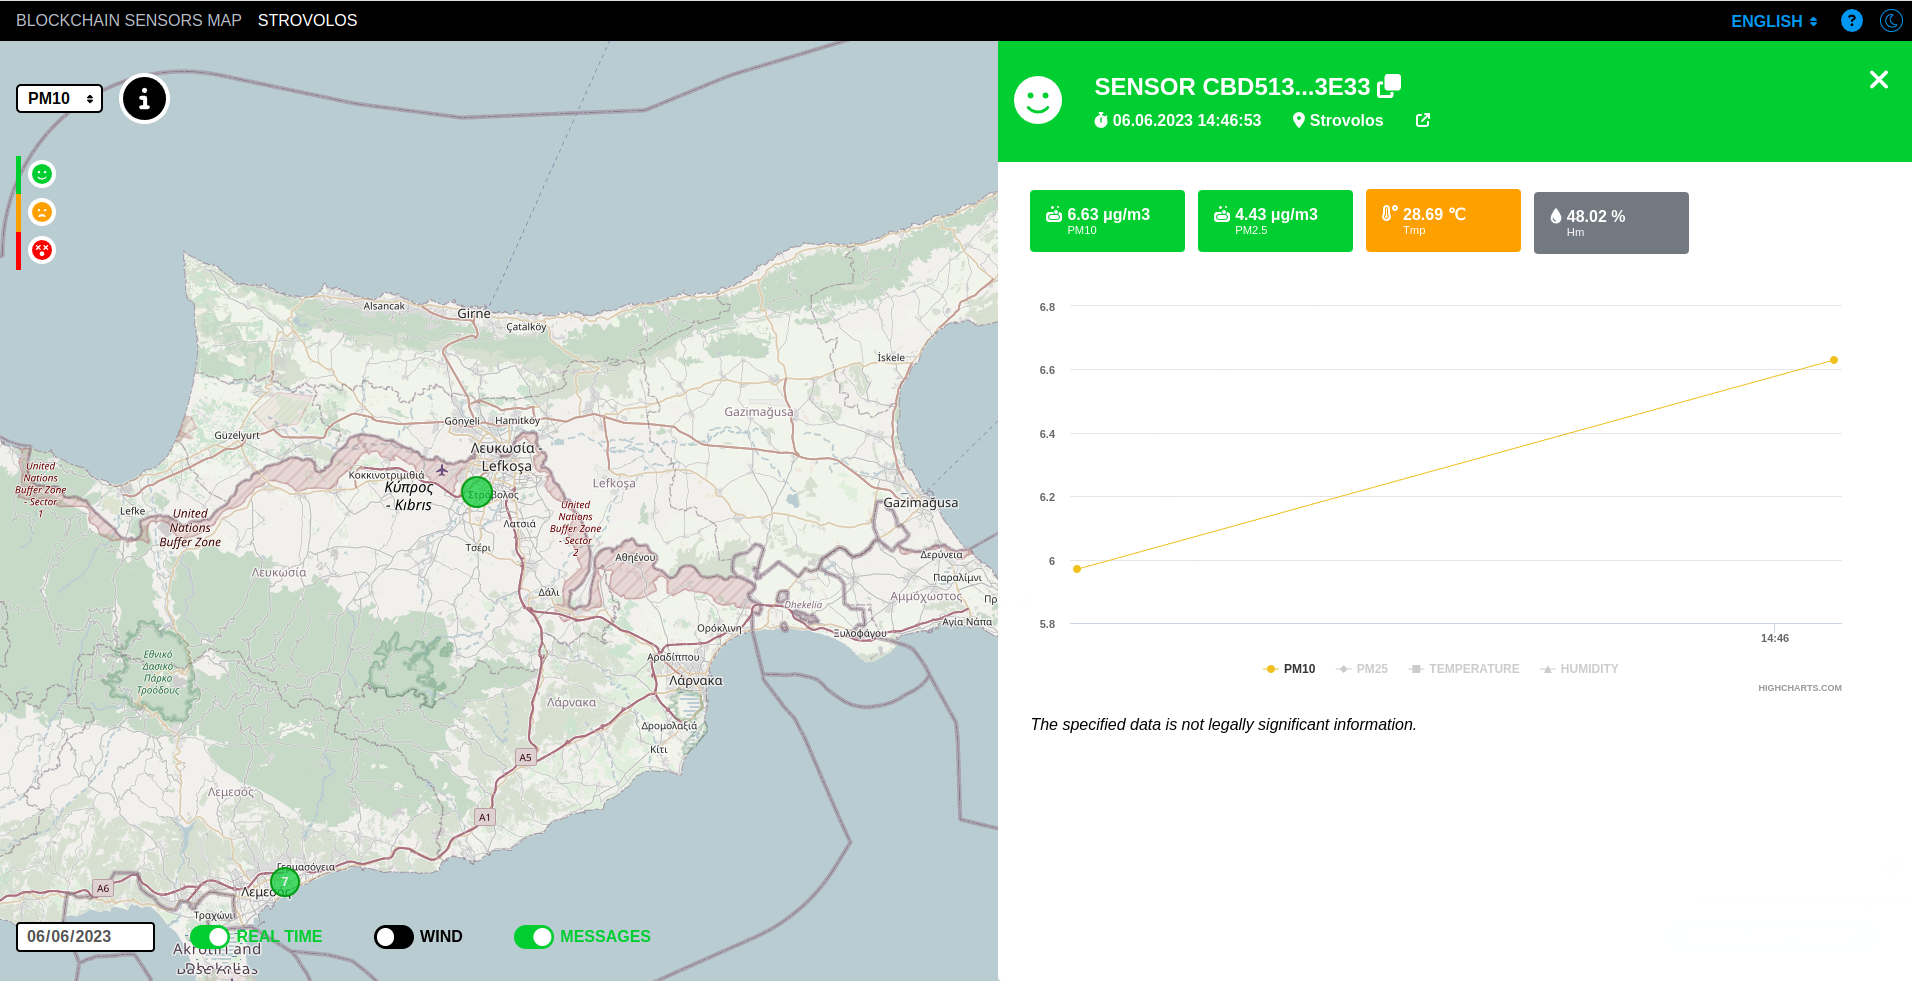Click the date field 06/06/2023
Screen dimensions: 1912x981
coord(85,937)
